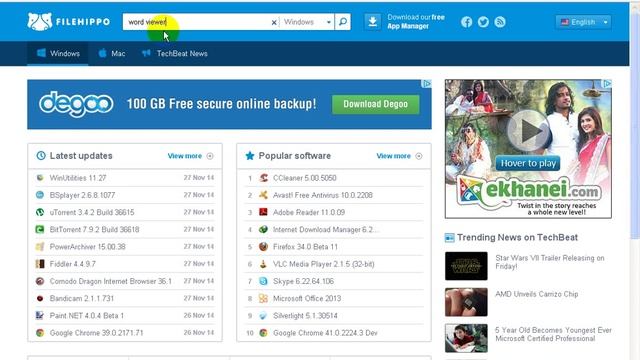Click the Download our free App Manager text
Viewport: 640px width, 360px height.
[x=416, y=22]
